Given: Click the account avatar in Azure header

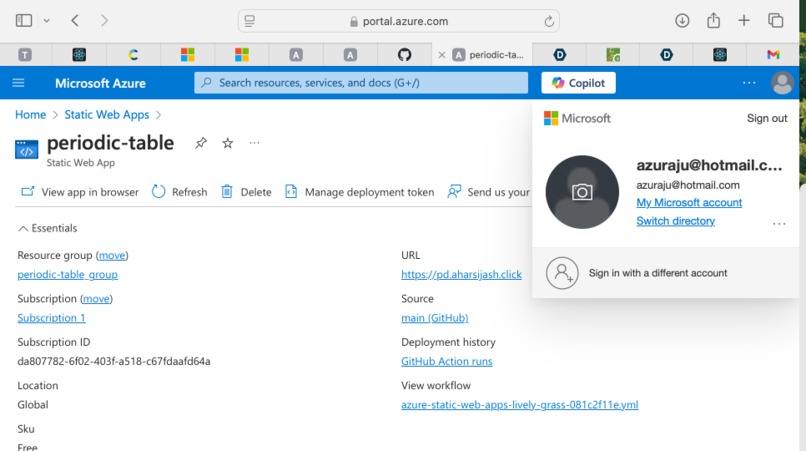Looking at the screenshot, I should point(782,83).
